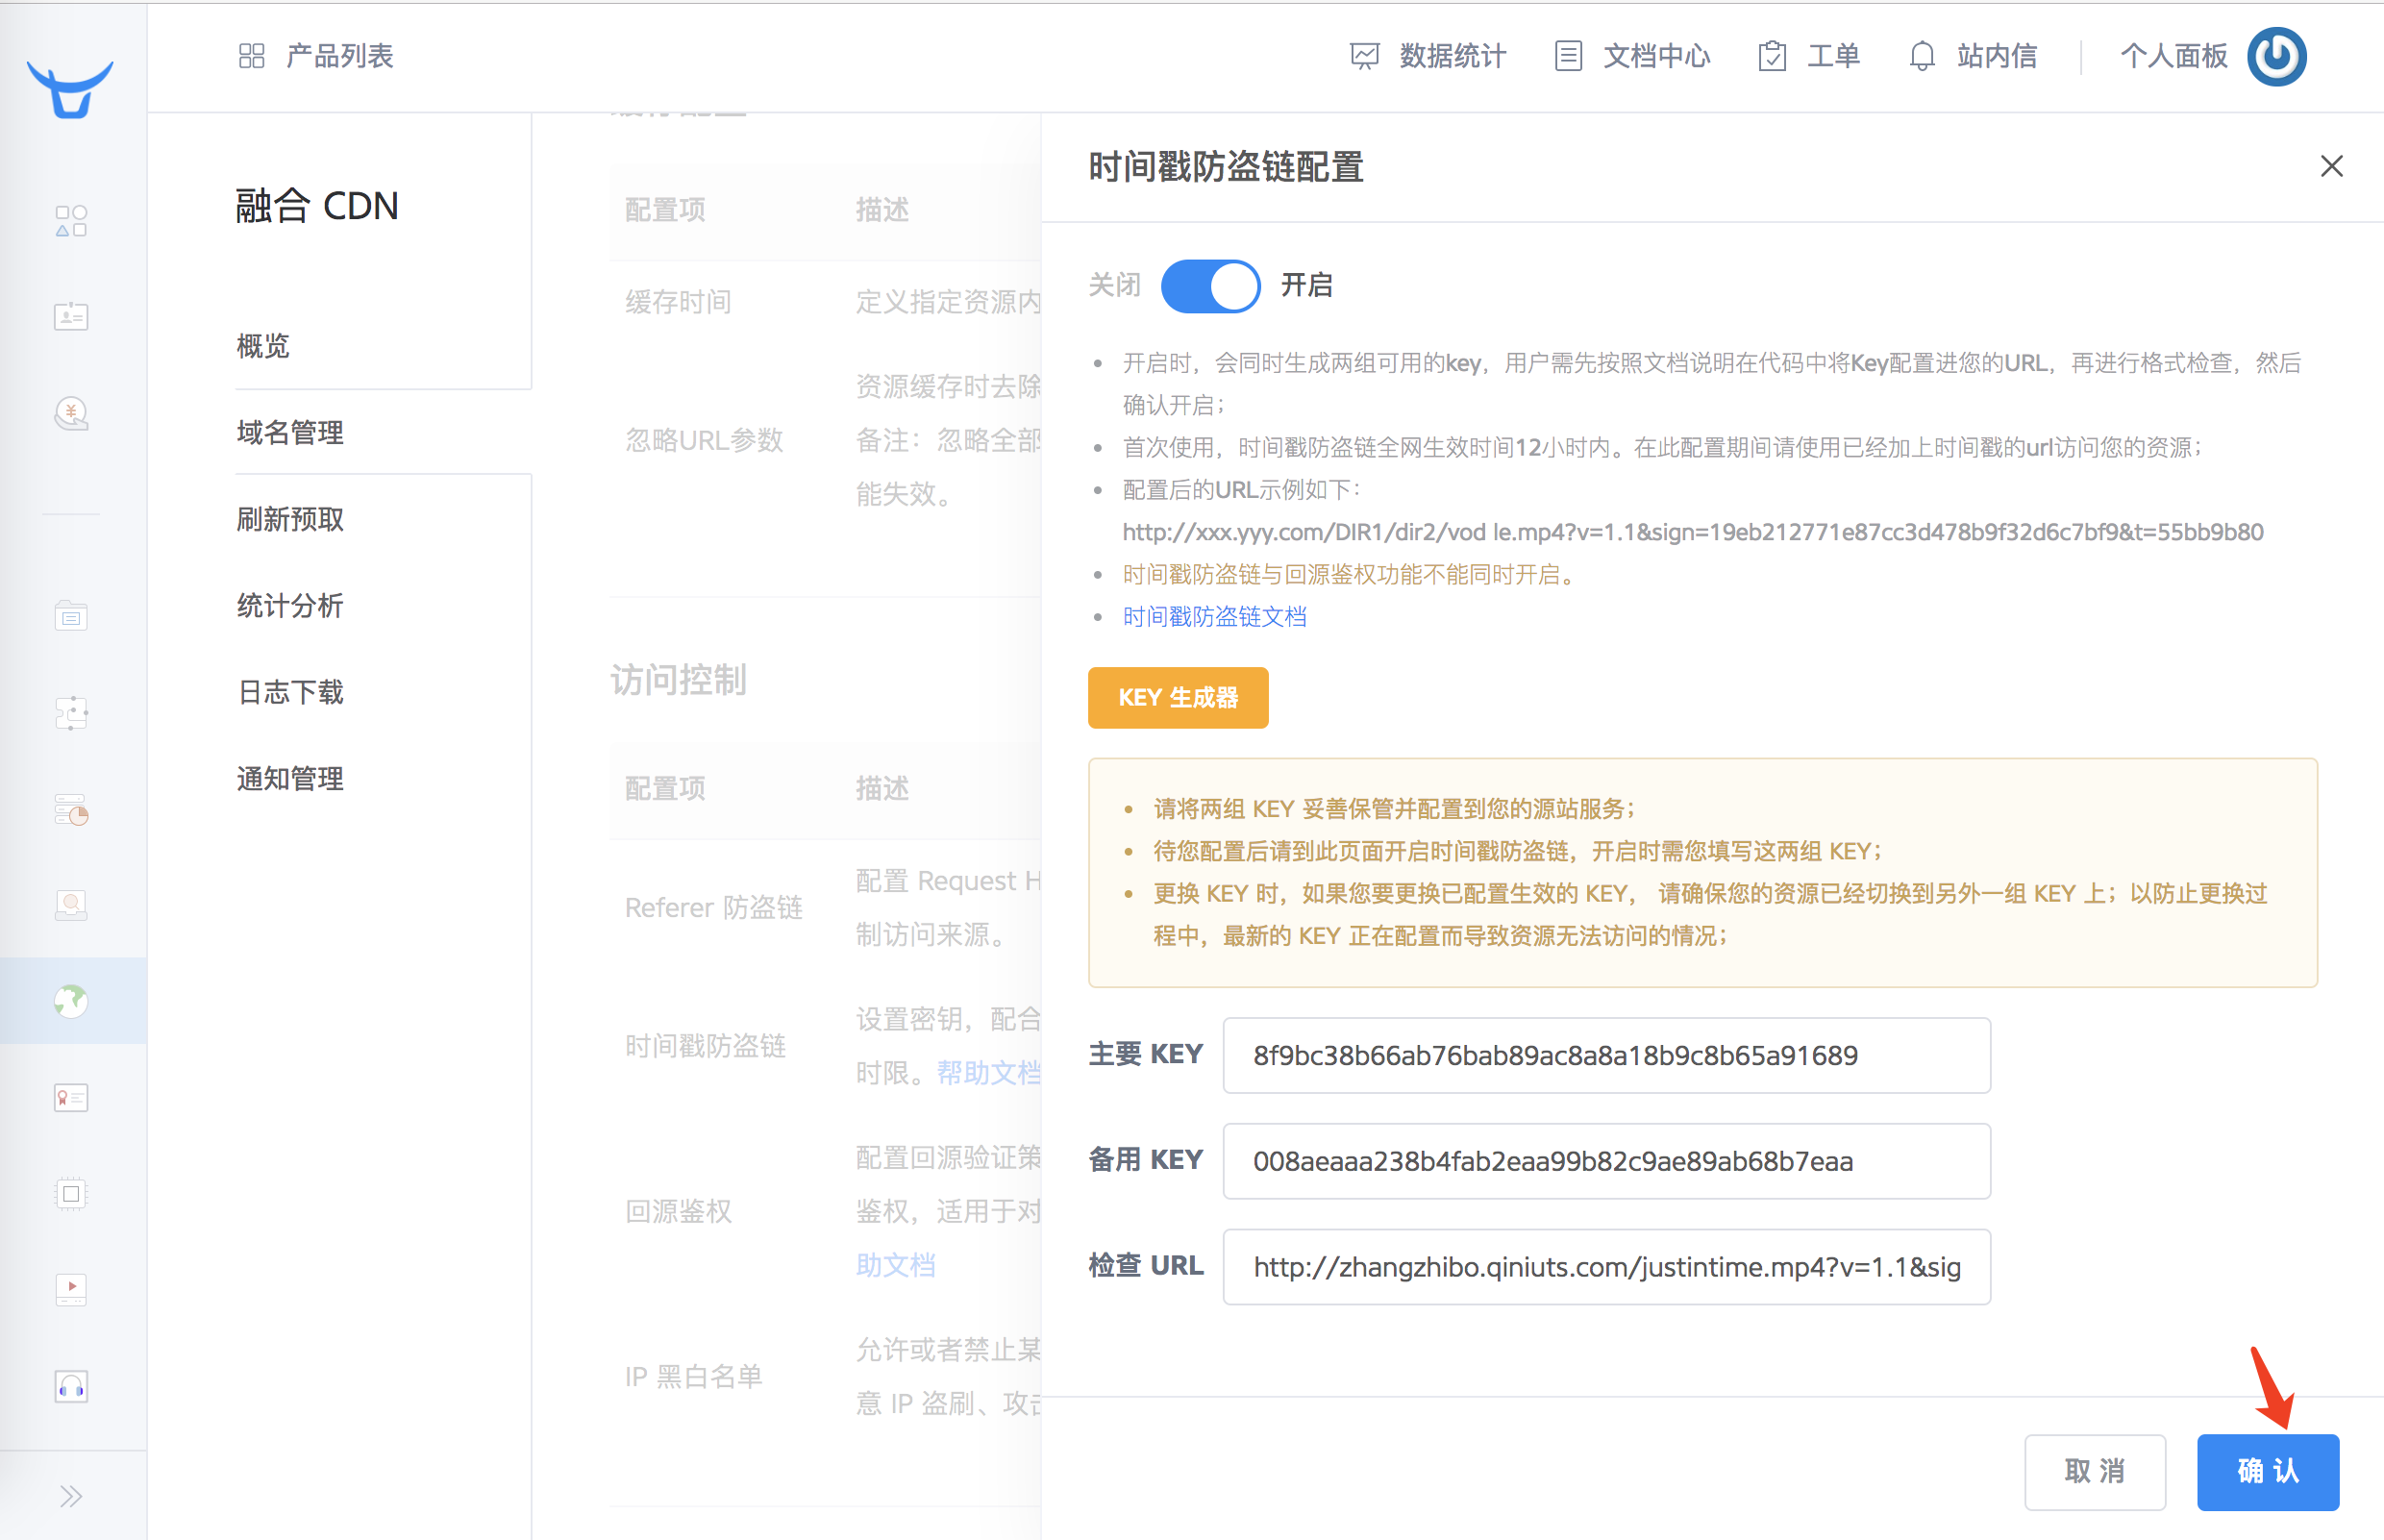The height and width of the screenshot is (1540, 2384).
Task: Select the CDN globe icon in sidebar
Action: point(71,1000)
